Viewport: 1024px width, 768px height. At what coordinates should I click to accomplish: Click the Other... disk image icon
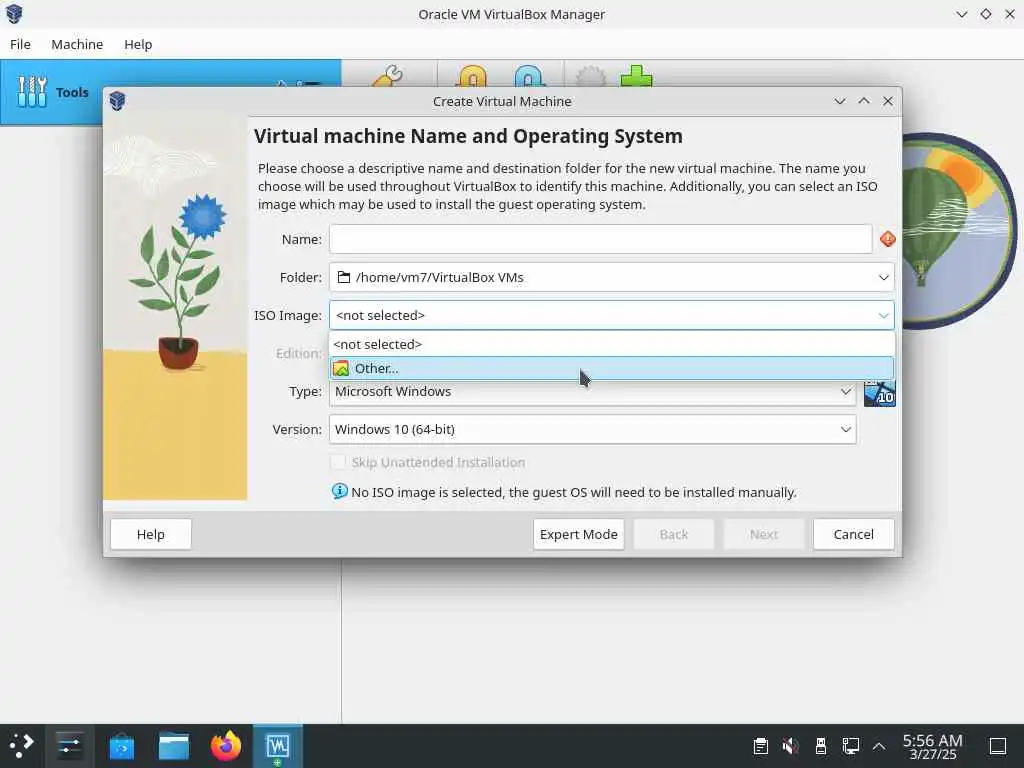(x=341, y=369)
